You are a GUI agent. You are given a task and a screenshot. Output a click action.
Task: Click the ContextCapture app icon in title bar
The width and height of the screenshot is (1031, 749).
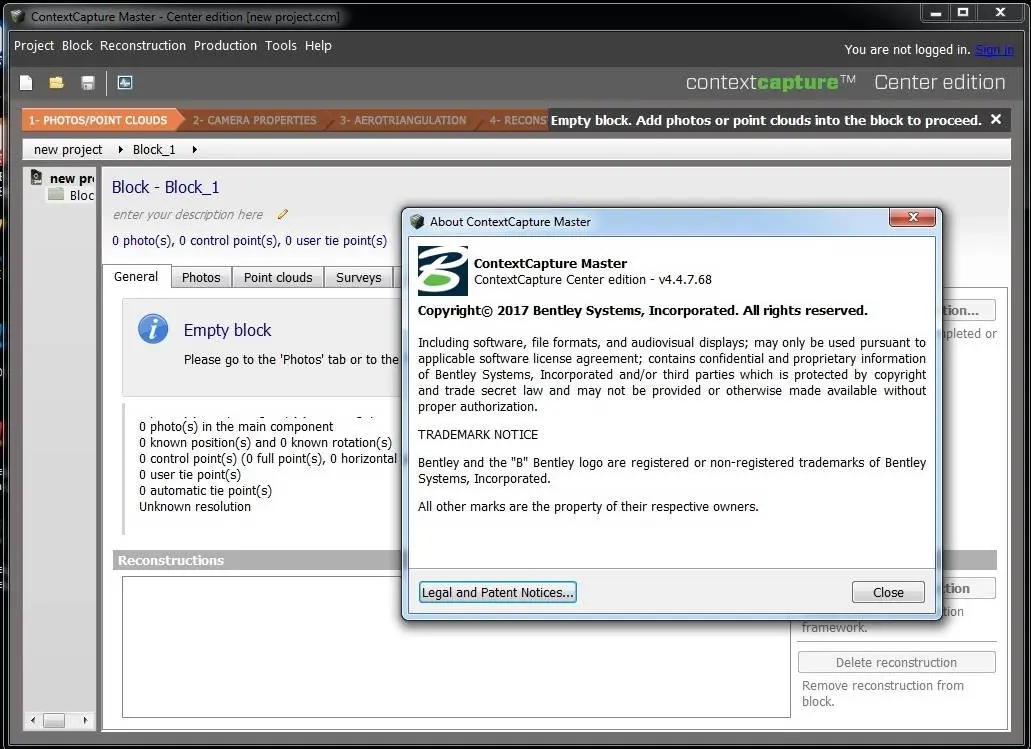coord(18,16)
